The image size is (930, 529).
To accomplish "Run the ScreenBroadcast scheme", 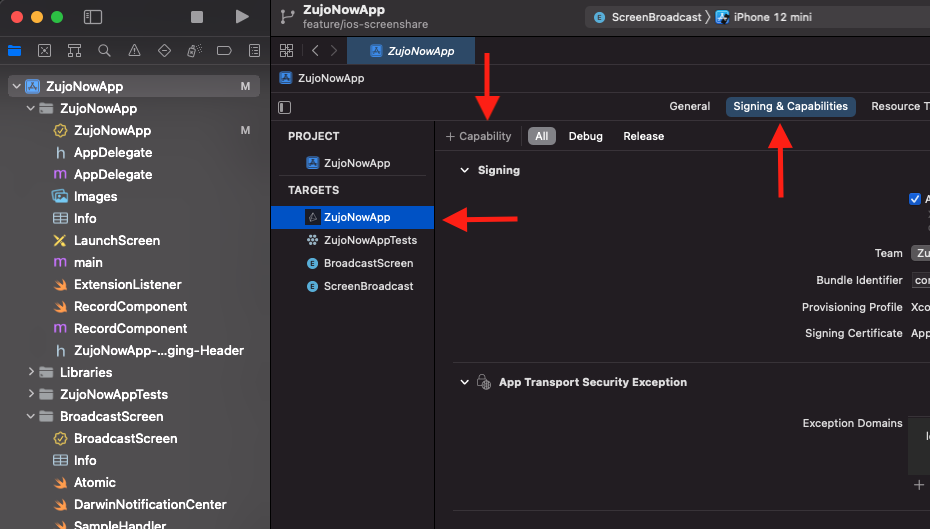I will (242, 17).
